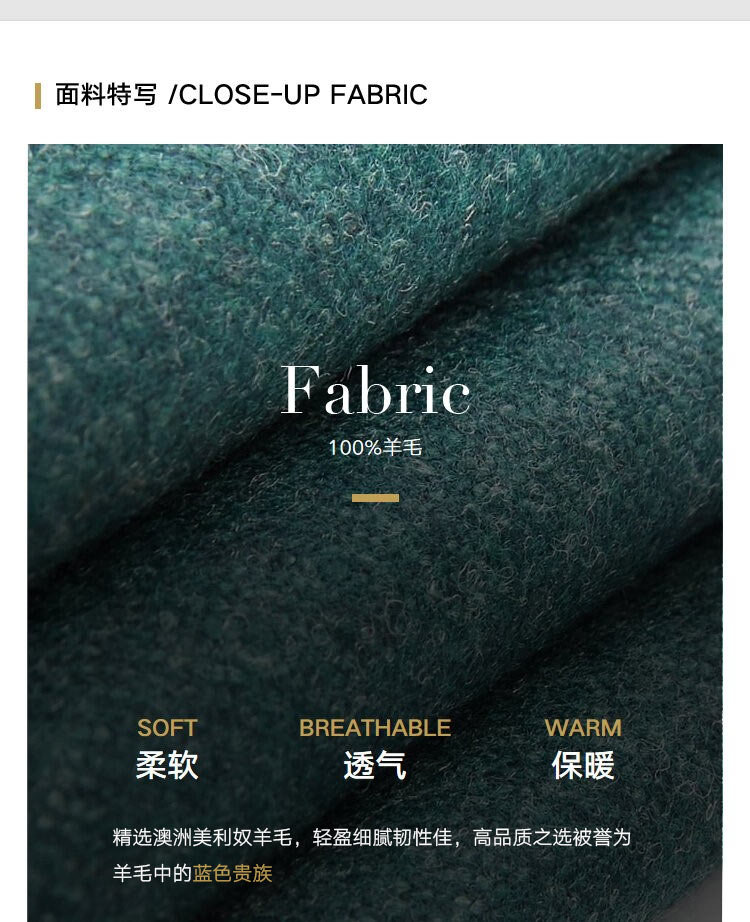Image resolution: width=750 pixels, height=922 pixels.
Task: Click the highlighted 蓝色贵族 text
Action: 232,873
